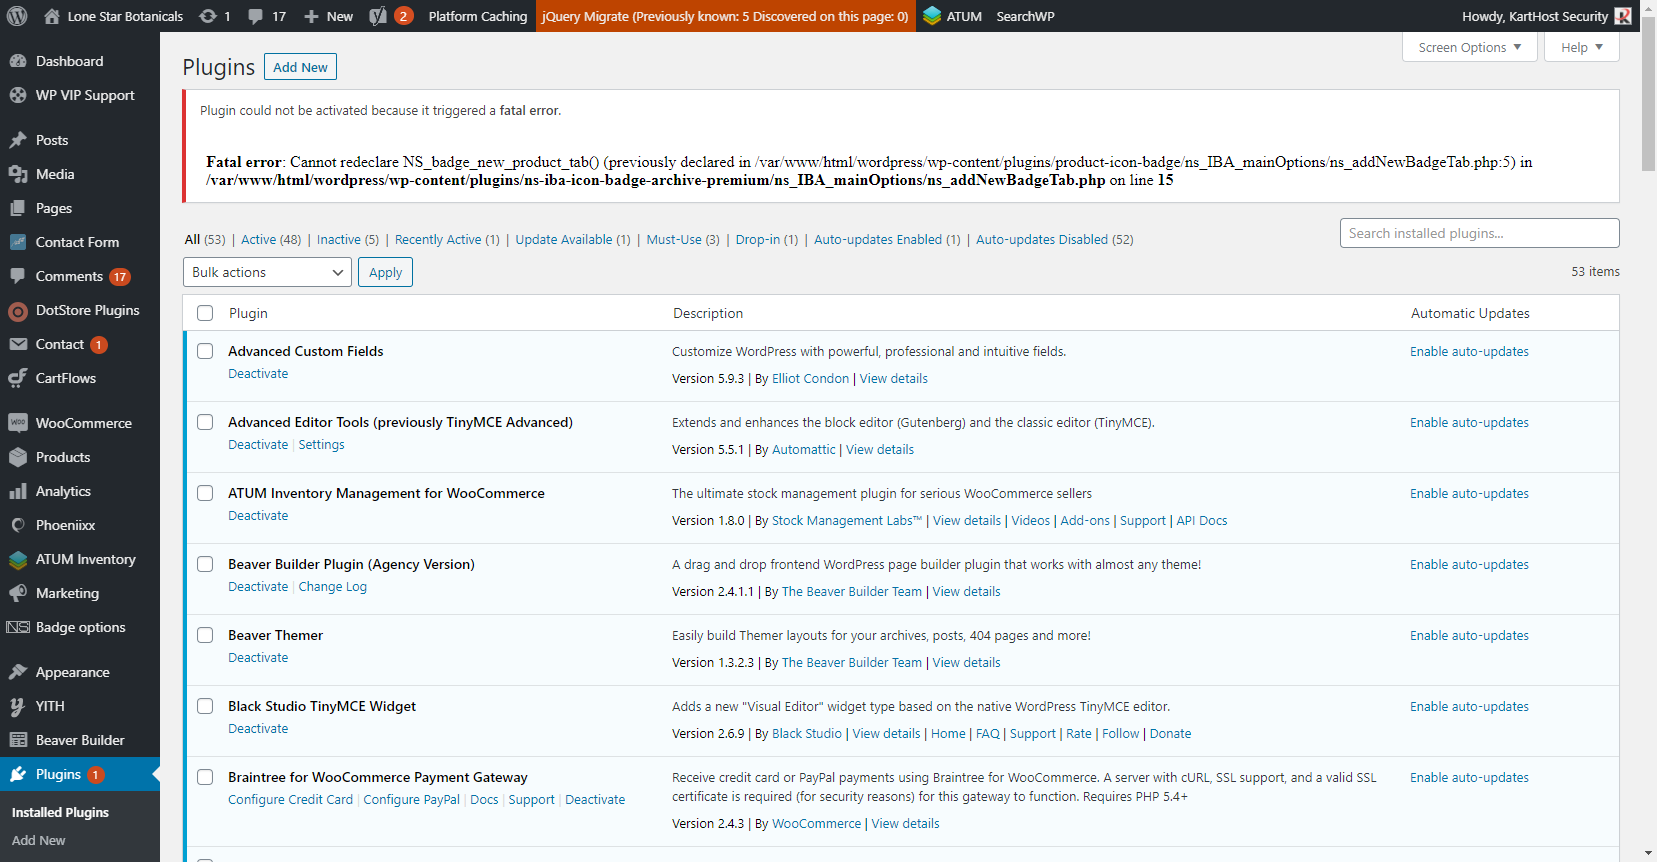This screenshot has height=862, width=1657.
Task: Click the Analytics bar chart icon
Action: pyautogui.click(x=18, y=491)
